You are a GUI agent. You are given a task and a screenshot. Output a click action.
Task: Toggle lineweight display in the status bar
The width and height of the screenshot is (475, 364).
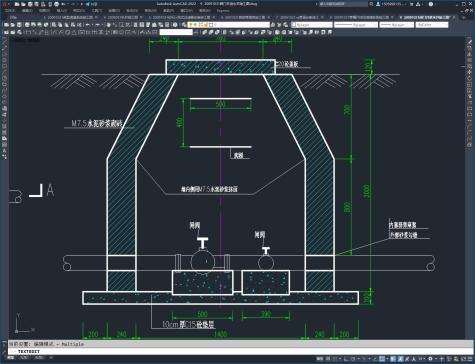tap(393, 359)
